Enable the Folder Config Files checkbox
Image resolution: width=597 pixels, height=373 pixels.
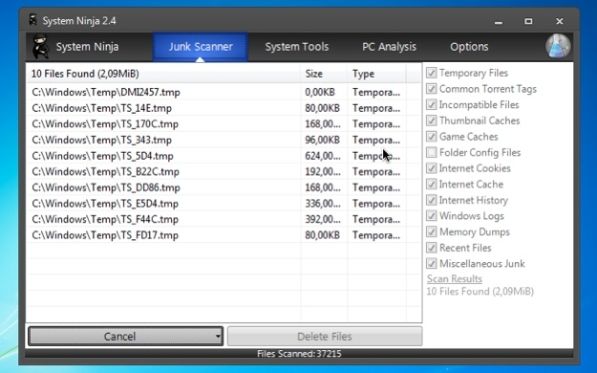point(431,152)
